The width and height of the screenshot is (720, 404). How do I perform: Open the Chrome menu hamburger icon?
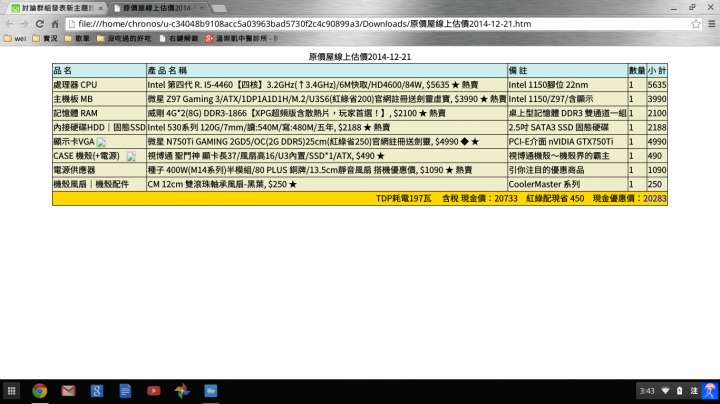tap(711, 24)
